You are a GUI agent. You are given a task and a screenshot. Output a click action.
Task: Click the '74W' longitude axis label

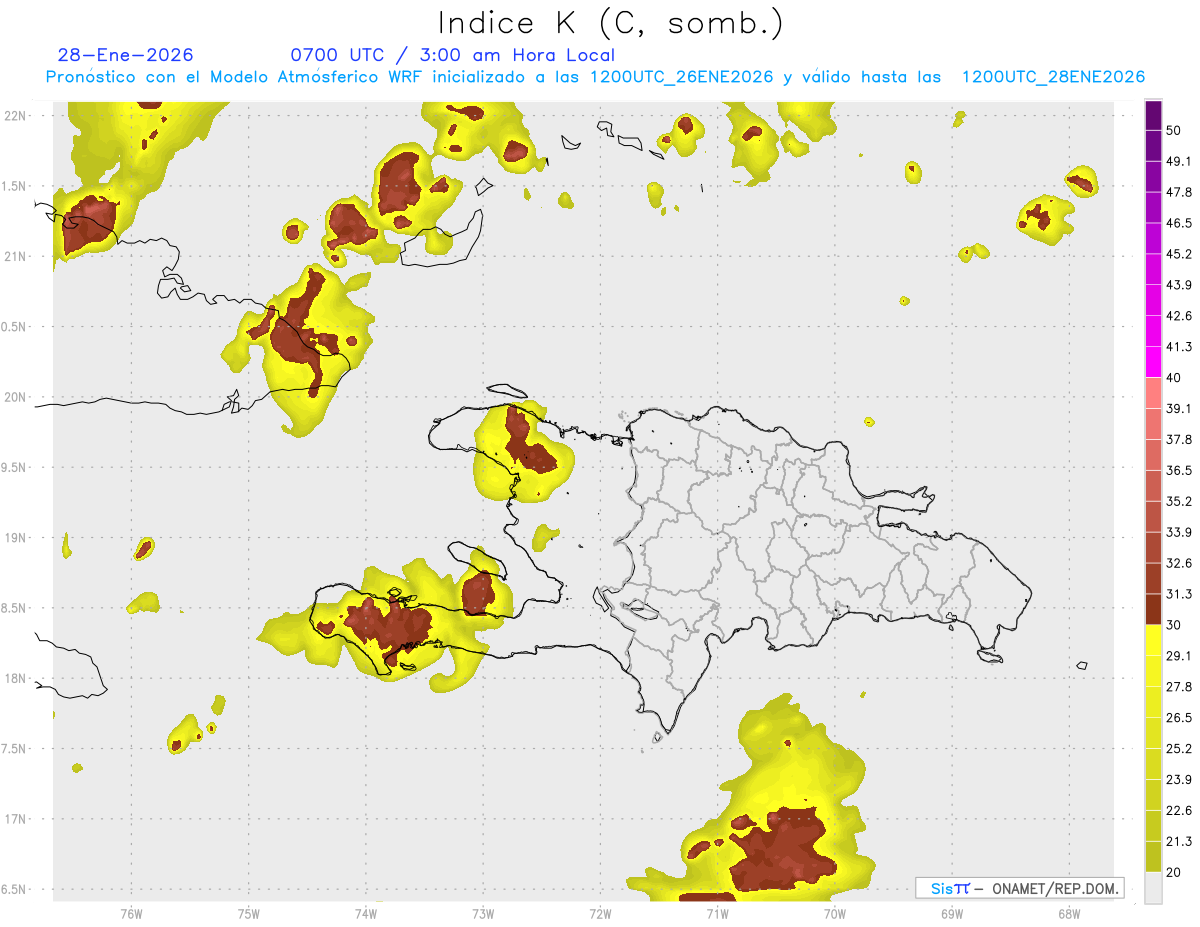pyautogui.click(x=366, y=914)
